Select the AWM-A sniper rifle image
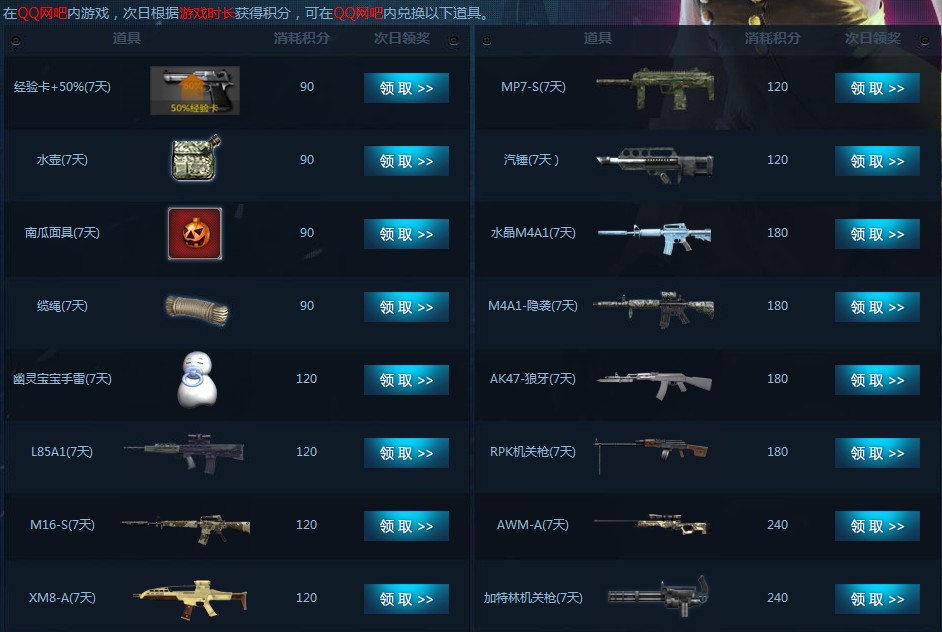942x632 pixels. point(652,524)
